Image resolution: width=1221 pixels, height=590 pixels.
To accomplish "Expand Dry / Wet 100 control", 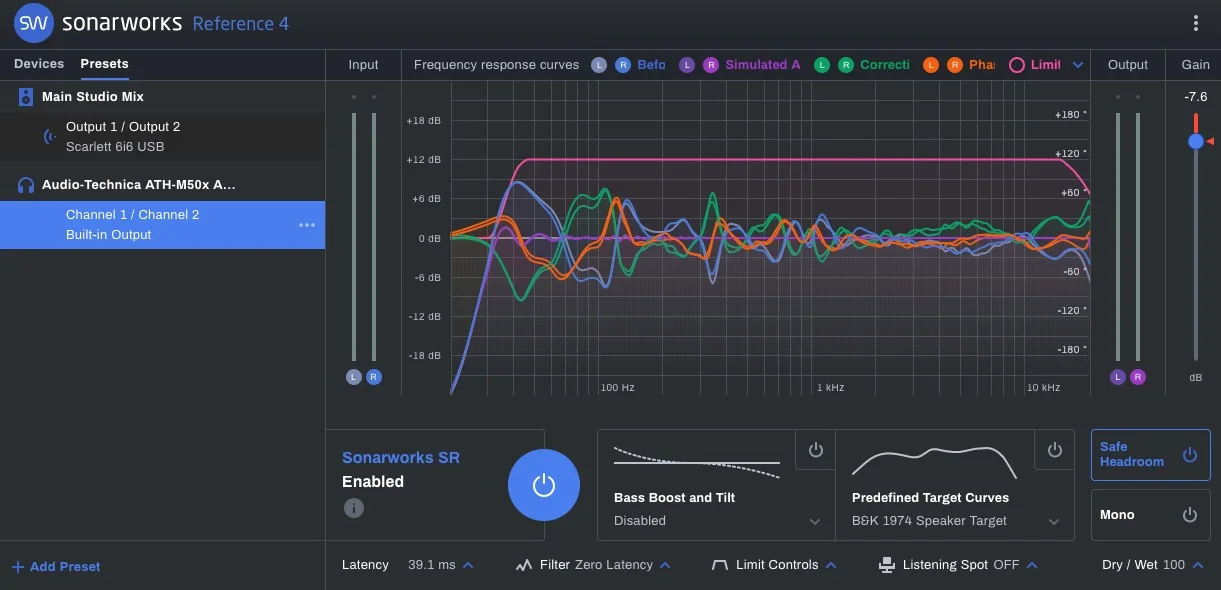I will tap(1198, 565).
